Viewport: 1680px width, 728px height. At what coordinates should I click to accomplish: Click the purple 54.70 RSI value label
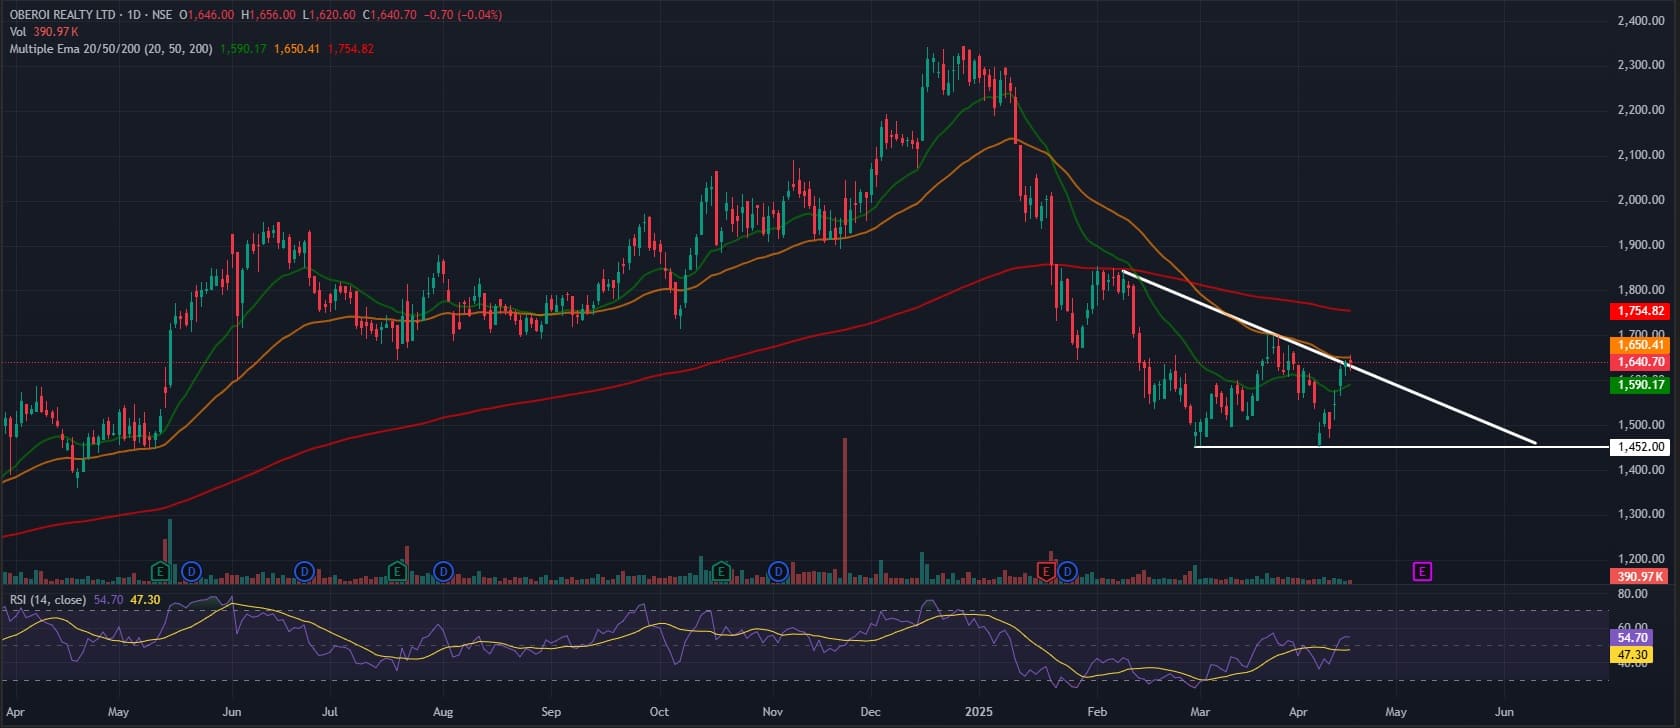click(x=1632, y=638)
